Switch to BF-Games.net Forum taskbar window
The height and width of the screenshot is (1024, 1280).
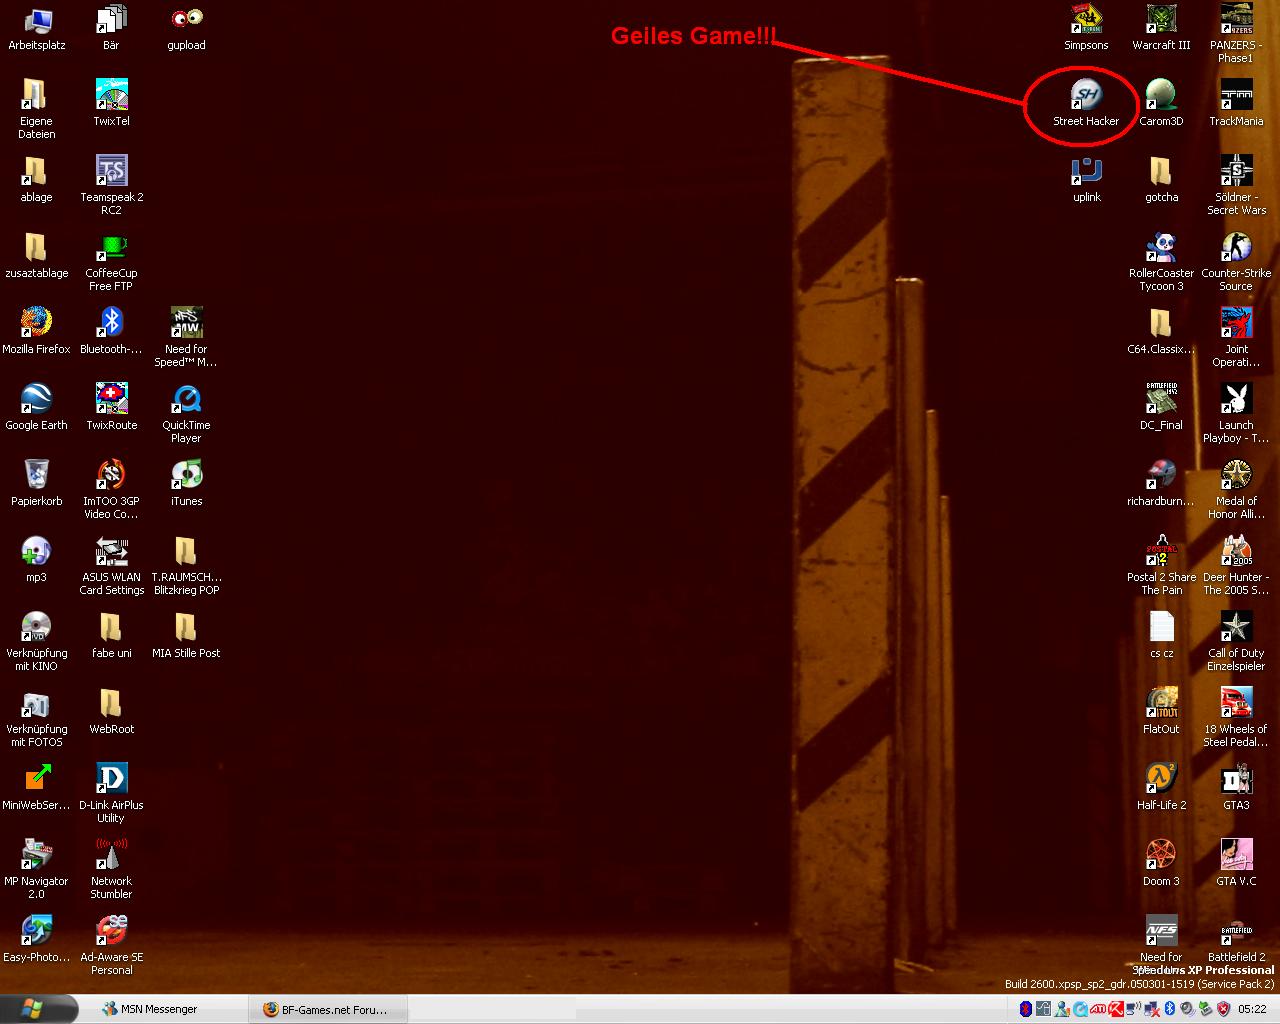point(326,1009)
